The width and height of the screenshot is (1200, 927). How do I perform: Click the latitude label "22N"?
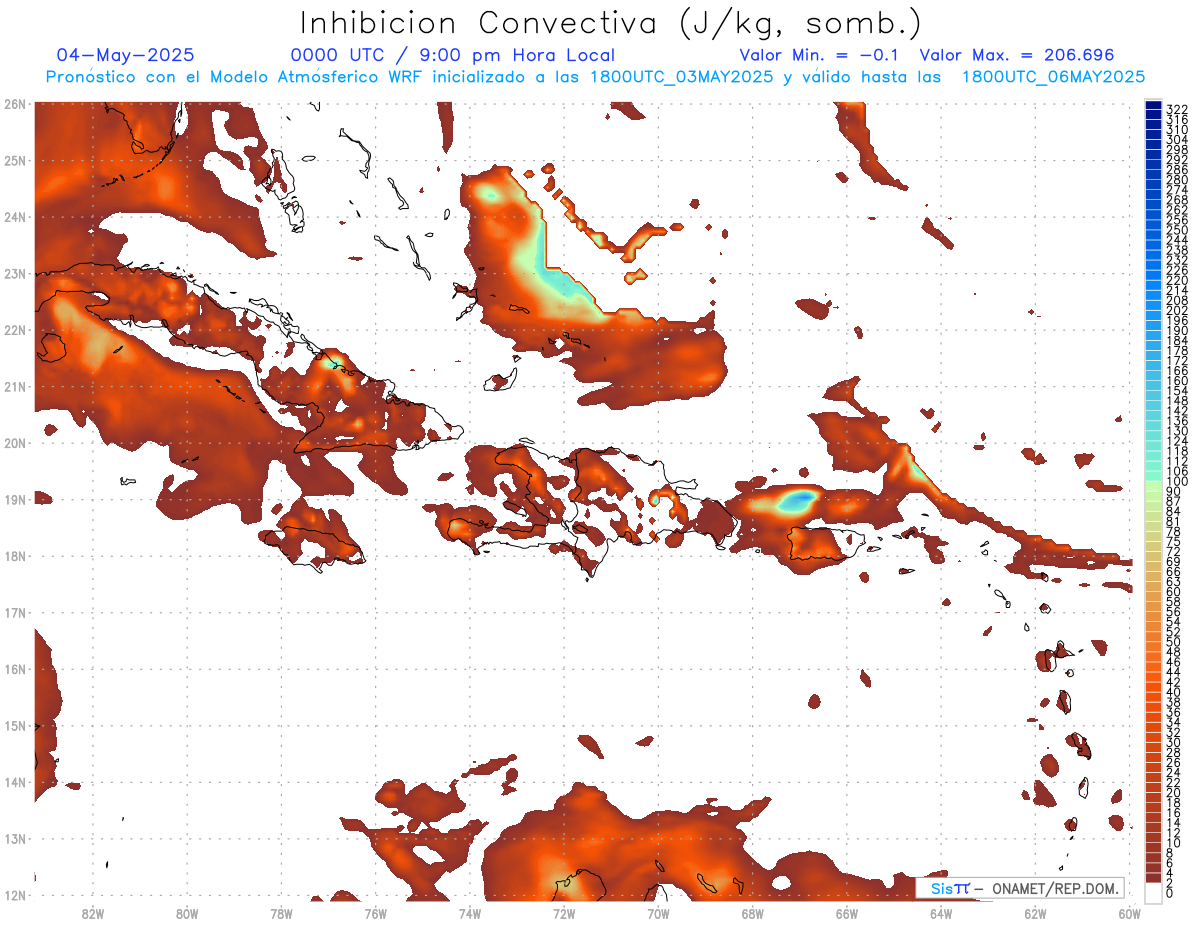[15, 330]
